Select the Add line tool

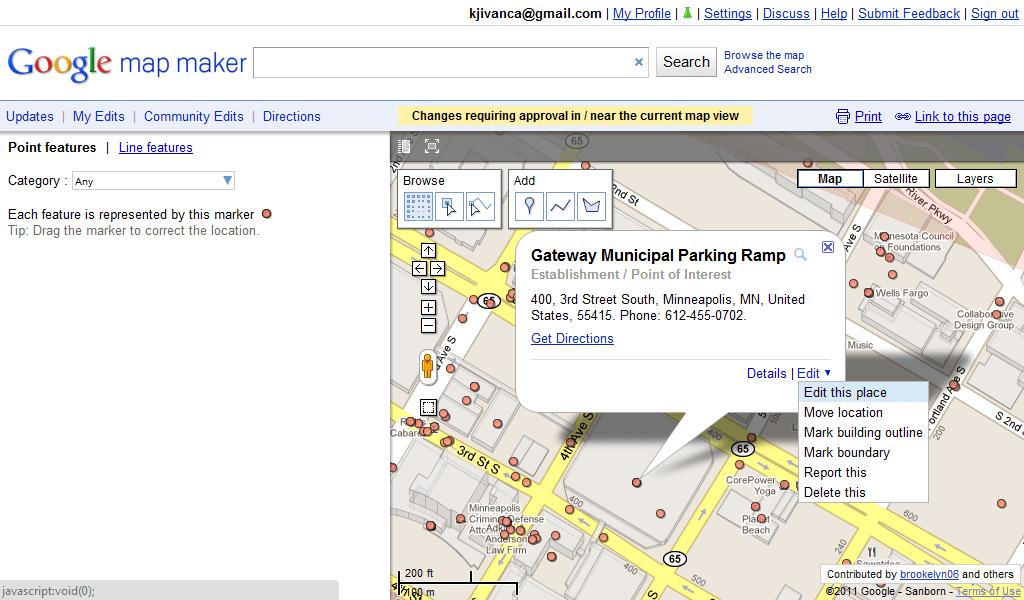click(x=560, y=206)
